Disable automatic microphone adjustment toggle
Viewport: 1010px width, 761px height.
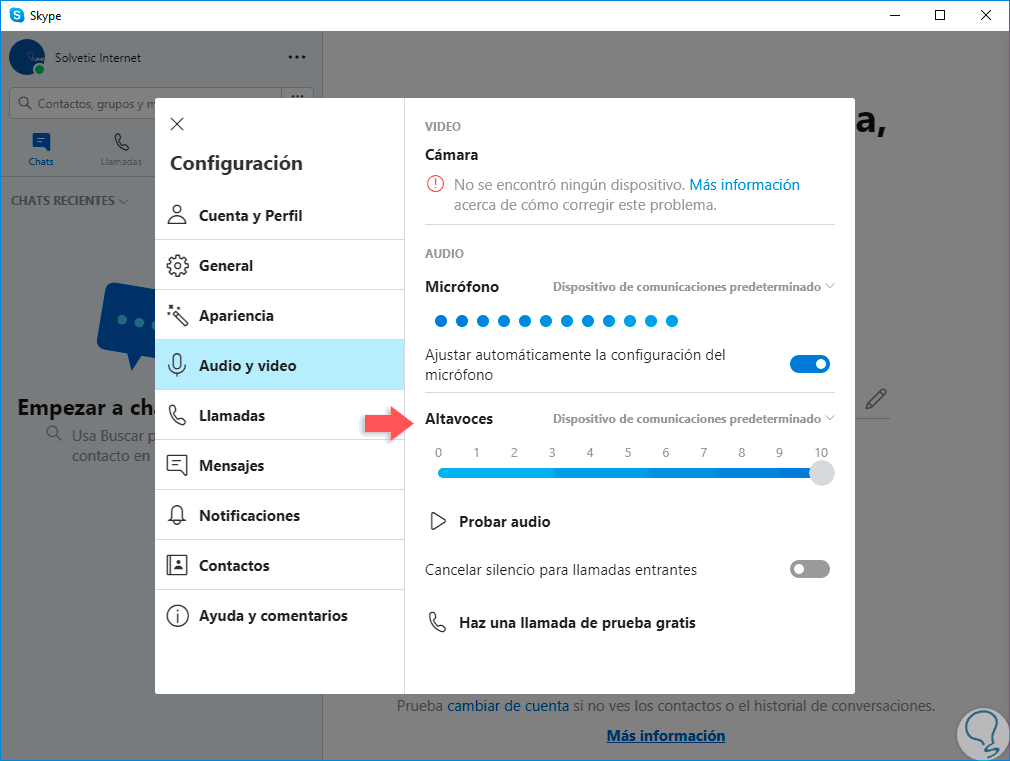[x=810, y=364]
